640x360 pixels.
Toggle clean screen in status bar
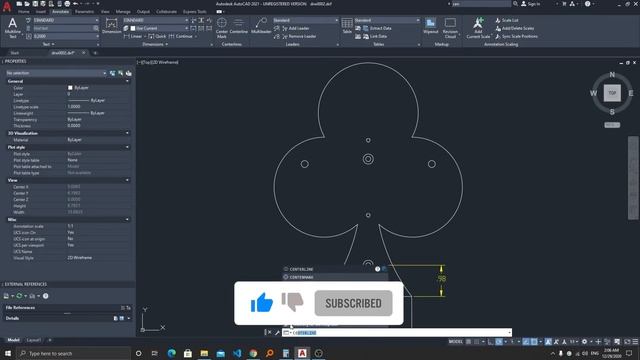[x=627, y=342]
